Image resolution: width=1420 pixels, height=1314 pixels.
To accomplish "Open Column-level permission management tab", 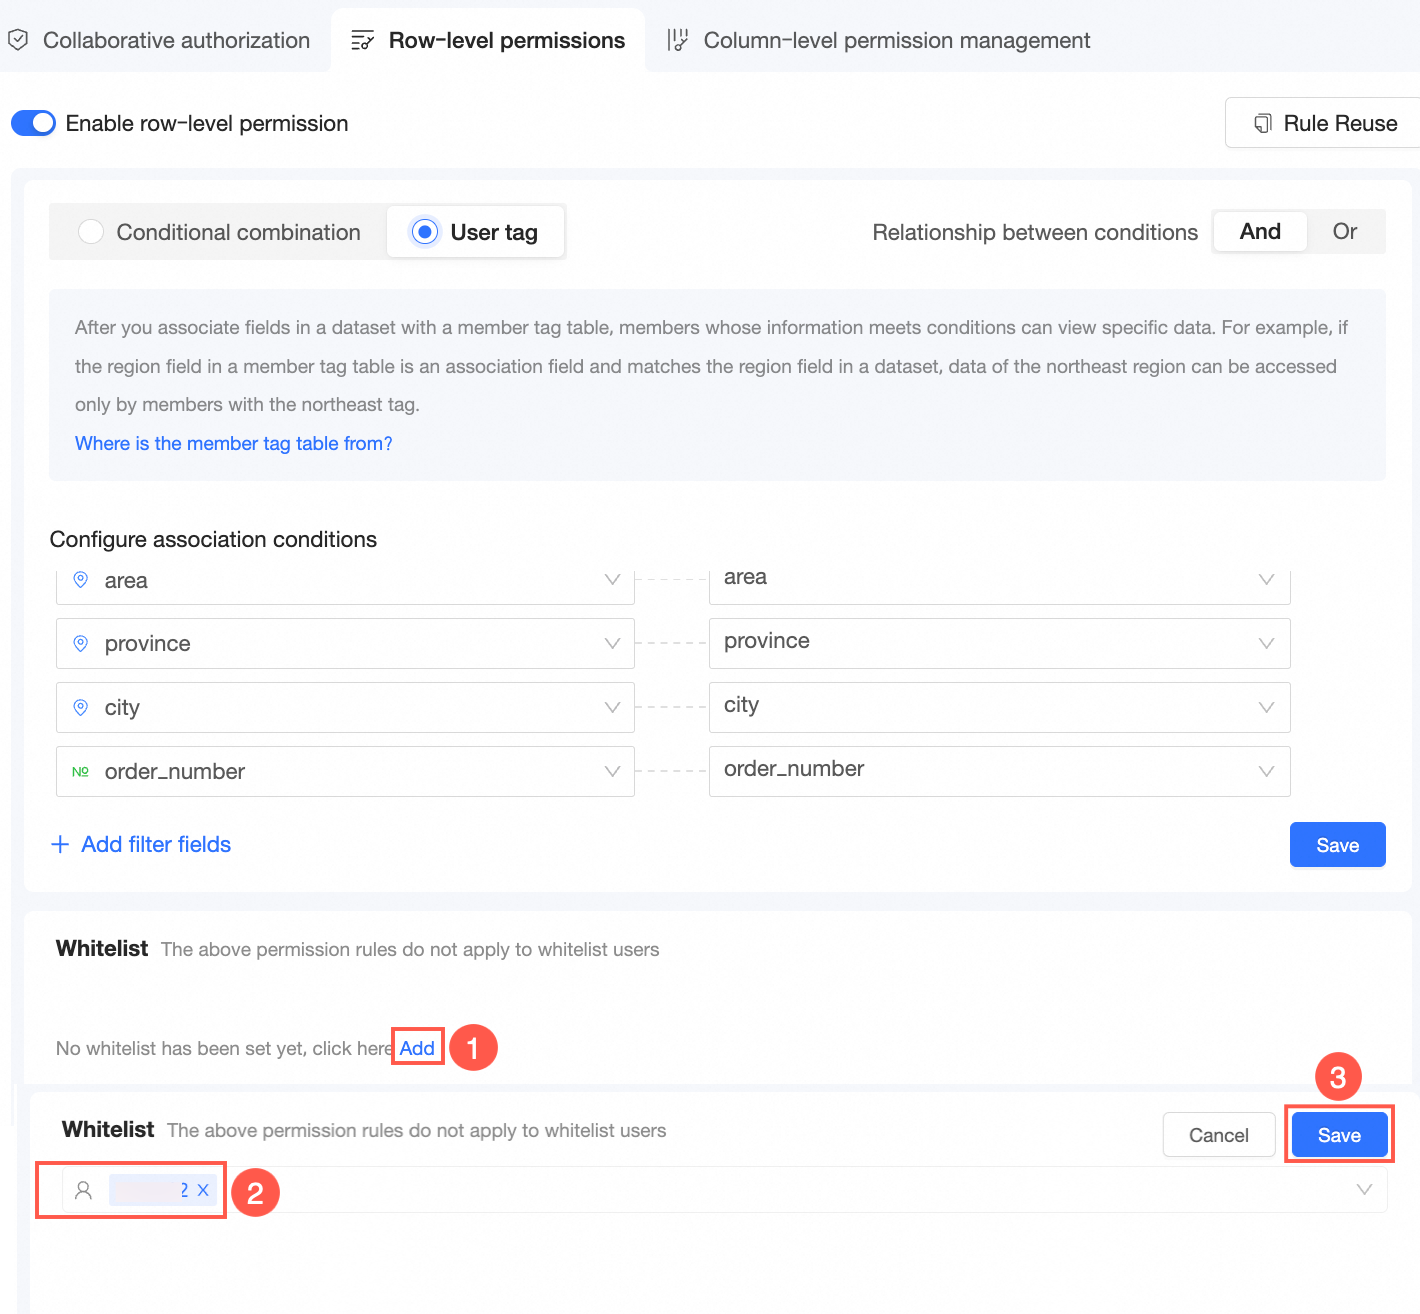I will coord(896,40).
